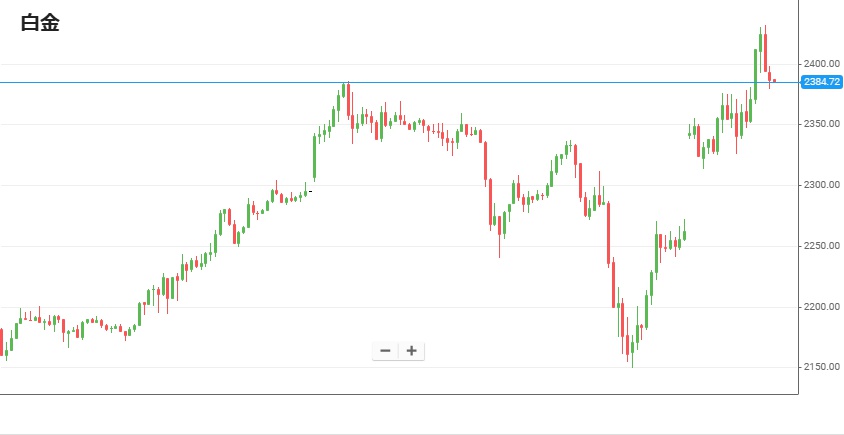Click the blue horizontal current price line

(x=200, y=82)
